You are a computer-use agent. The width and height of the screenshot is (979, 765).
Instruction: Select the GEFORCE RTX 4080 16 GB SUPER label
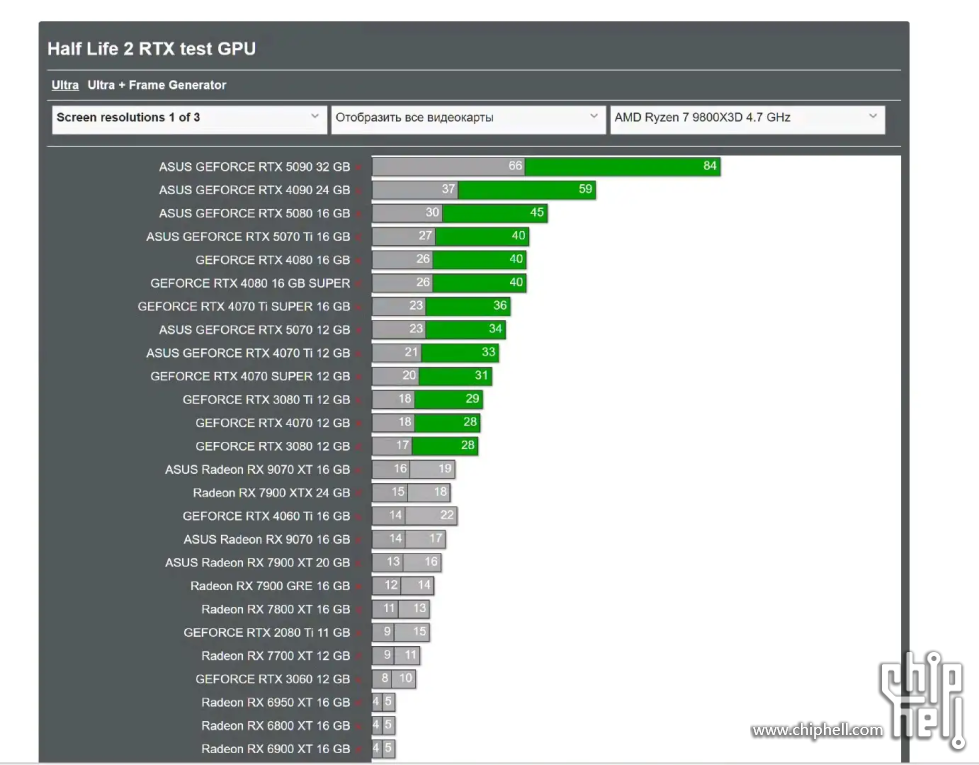250,284
